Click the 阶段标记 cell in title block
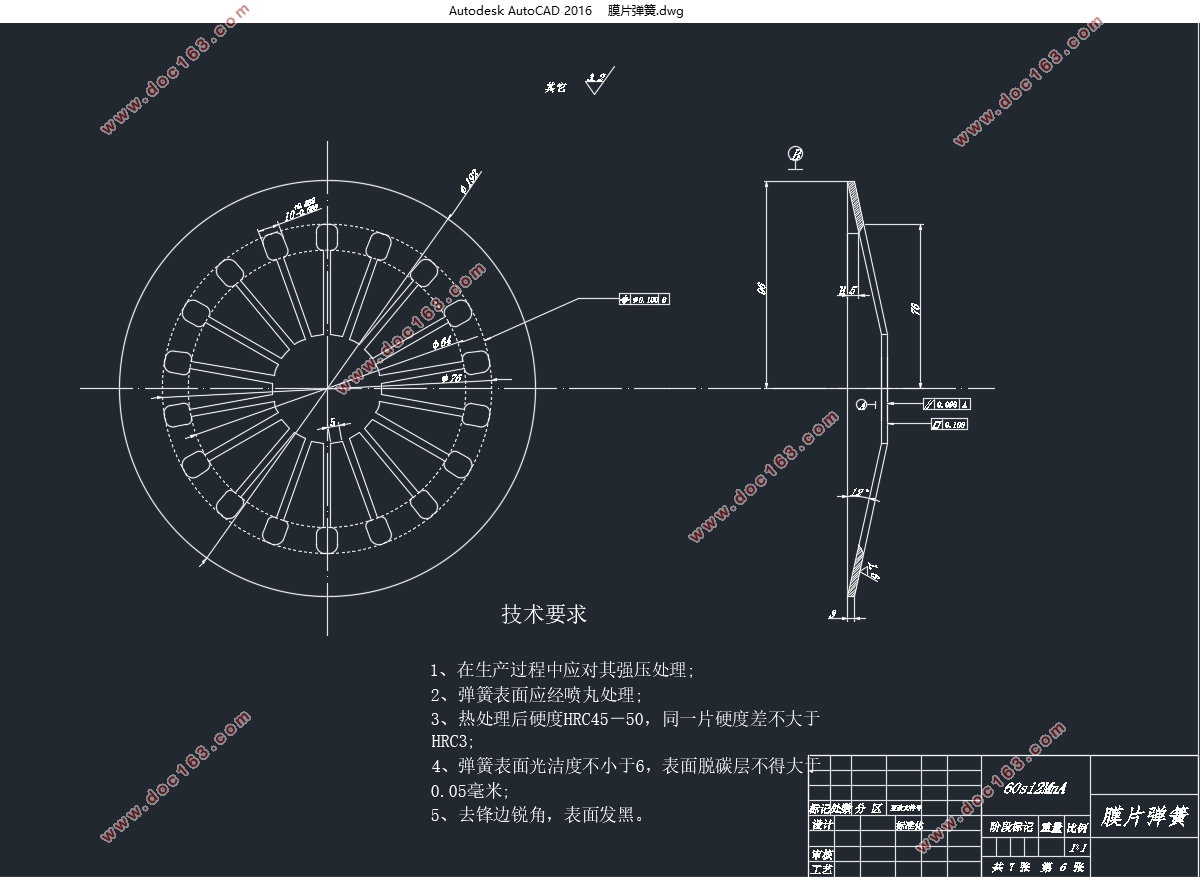Screen dimensions: 1200x877 pos(1011,827)
